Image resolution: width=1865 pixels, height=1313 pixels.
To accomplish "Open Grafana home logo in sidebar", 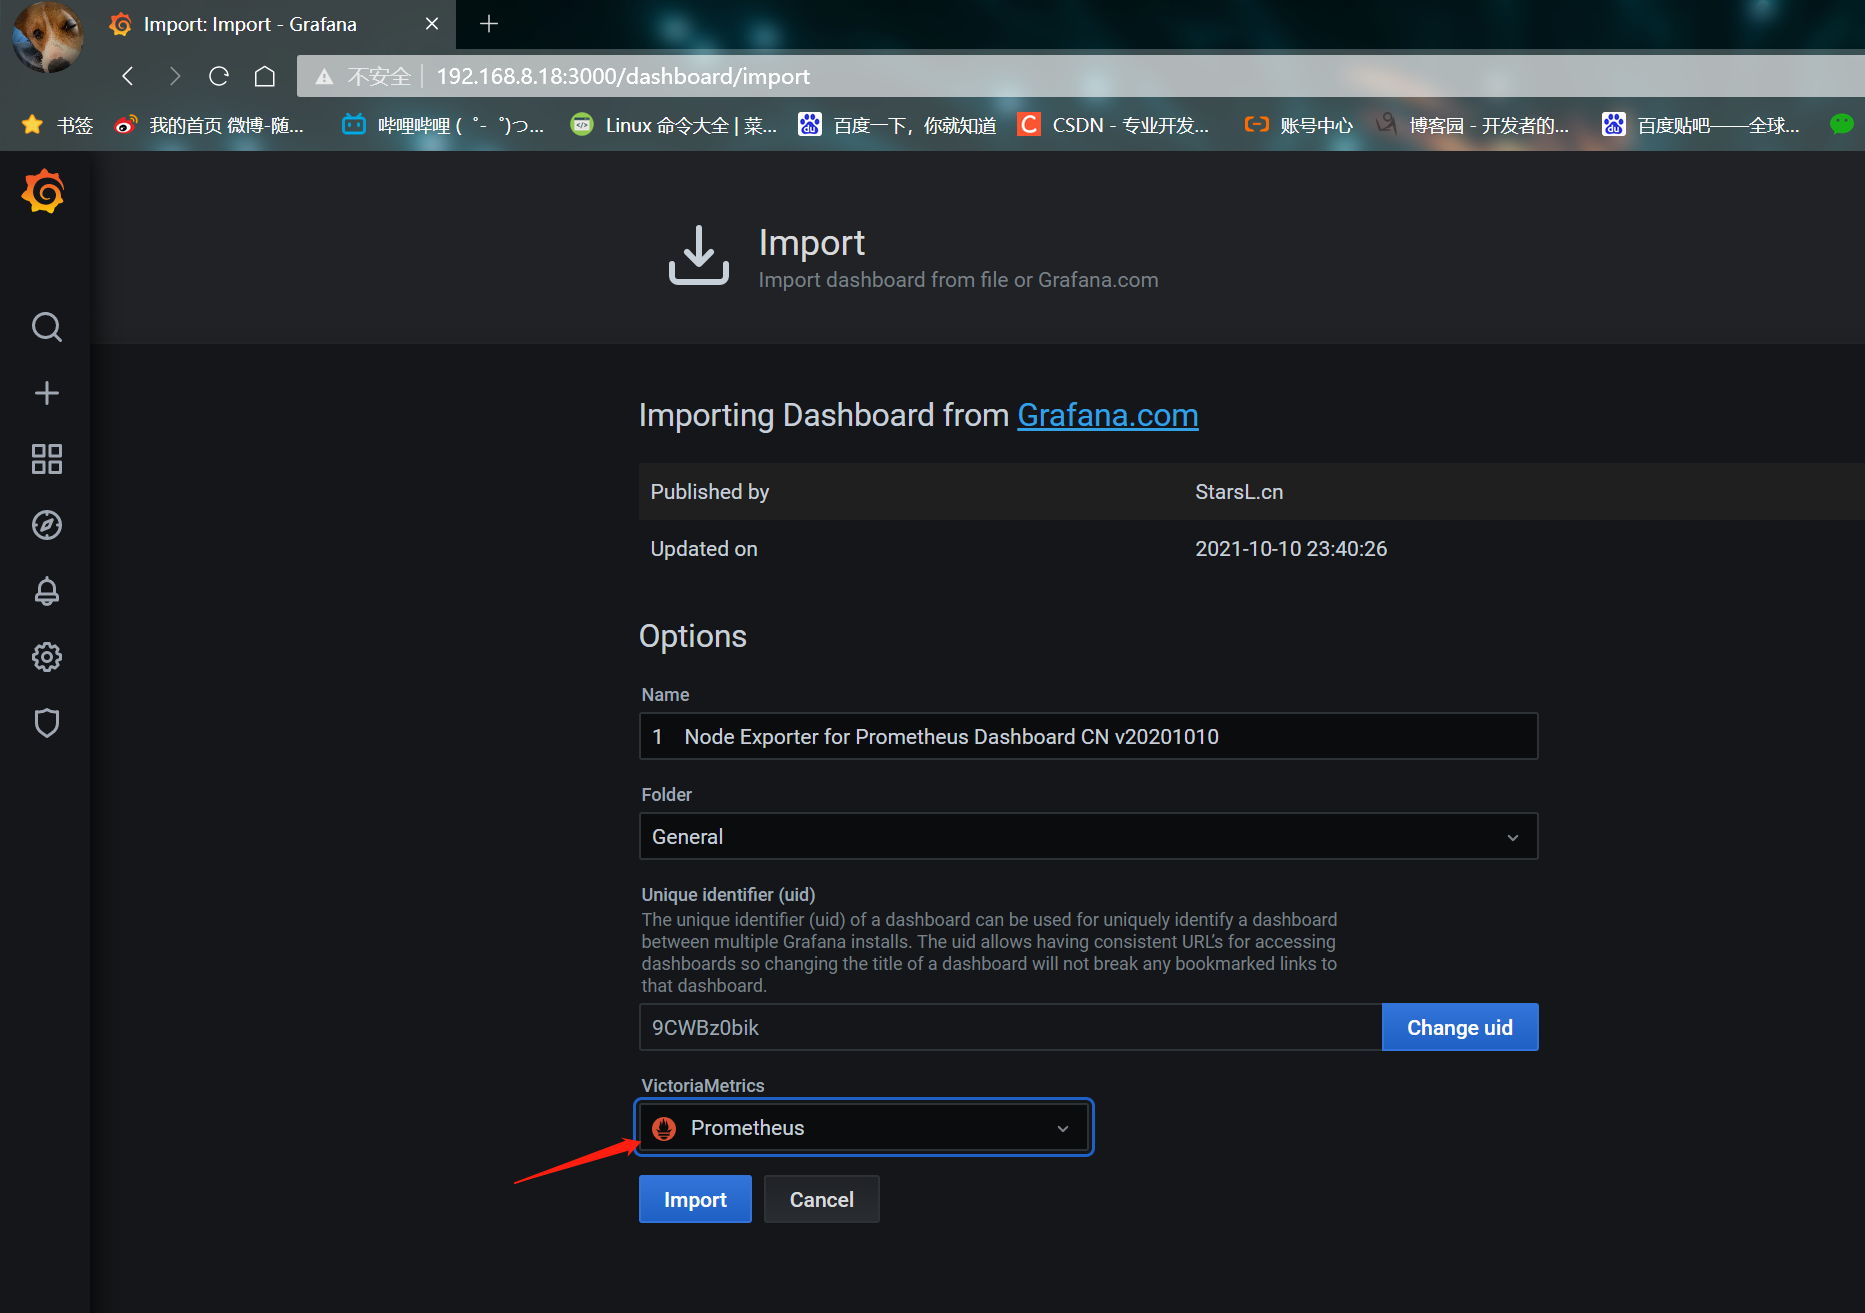I will (44, 191).
